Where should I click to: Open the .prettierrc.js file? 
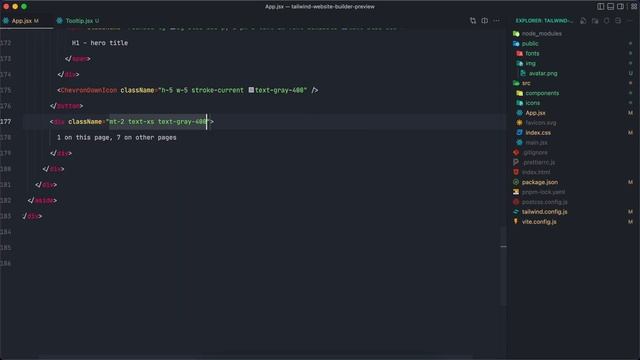539,162
